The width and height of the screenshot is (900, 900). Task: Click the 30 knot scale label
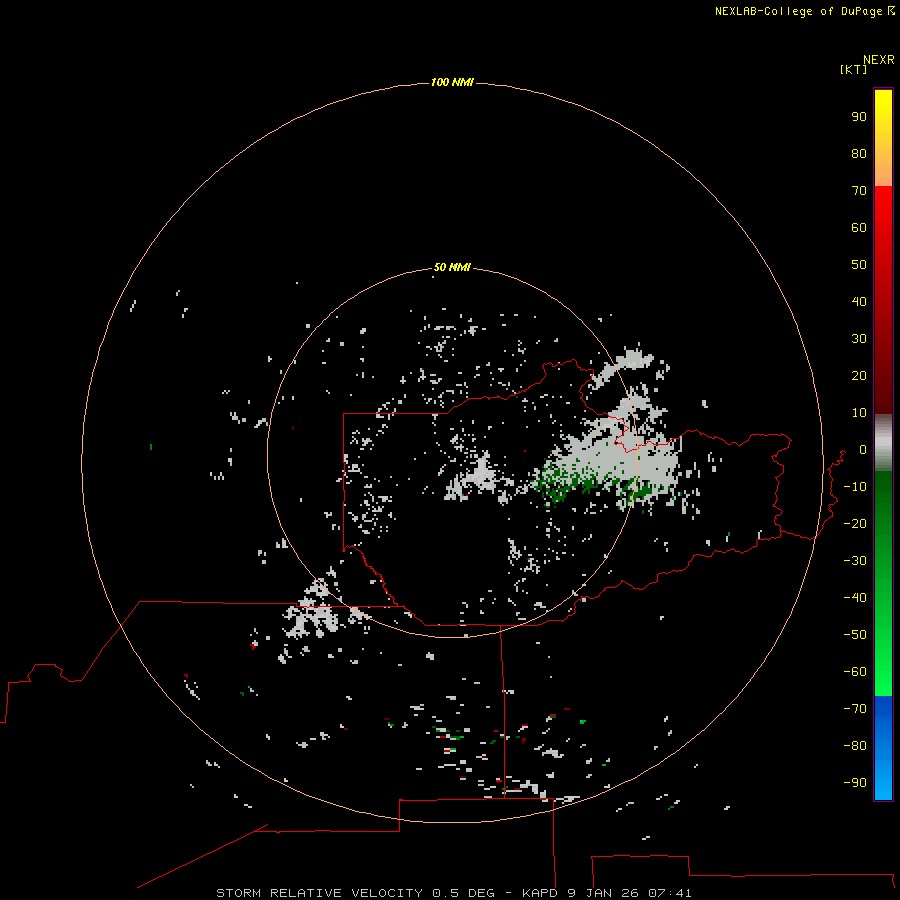859,339
